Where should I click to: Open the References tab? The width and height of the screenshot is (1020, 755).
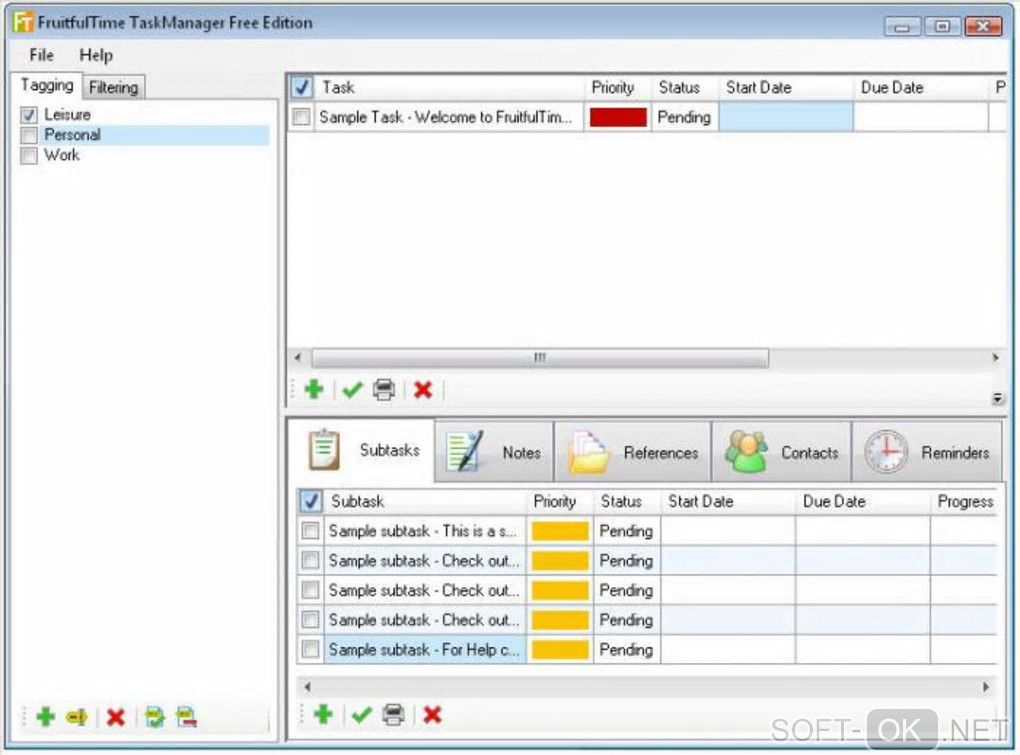[632, 452]
